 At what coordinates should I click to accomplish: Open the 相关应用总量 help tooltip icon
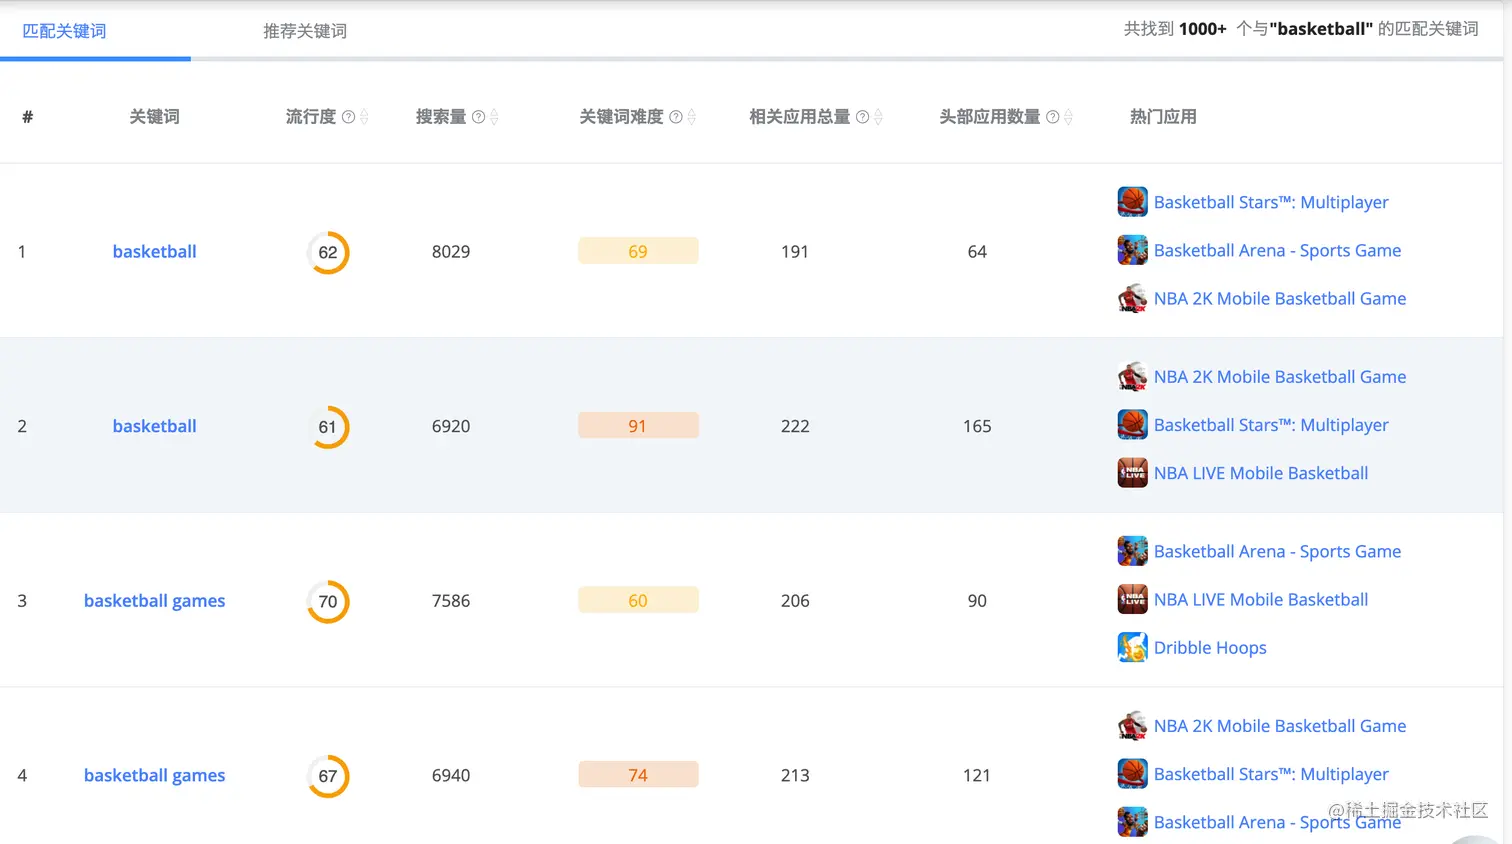click(862, 116)
